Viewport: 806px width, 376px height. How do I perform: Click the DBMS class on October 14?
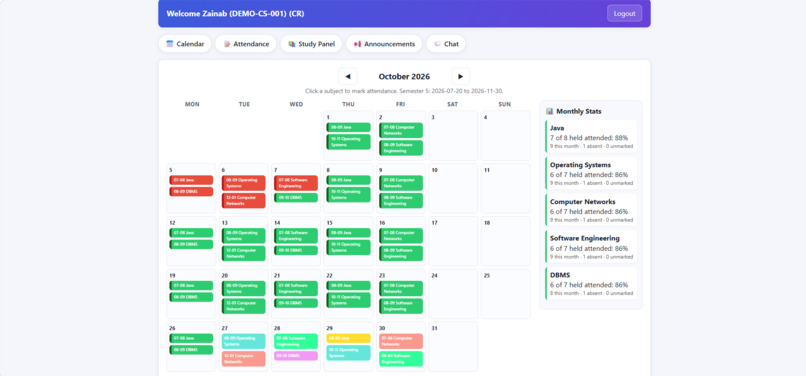click(x=296, y=250)
